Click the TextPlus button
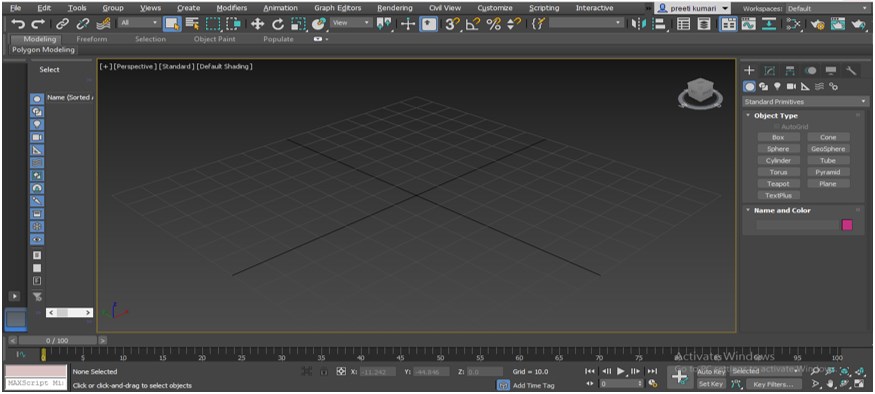875x394 pixels. 778,196
